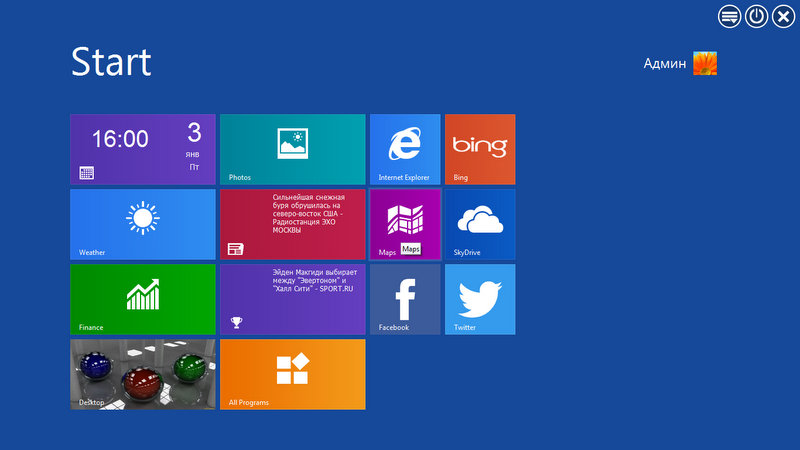Launch Internet Explorer tile

point(405,149)
